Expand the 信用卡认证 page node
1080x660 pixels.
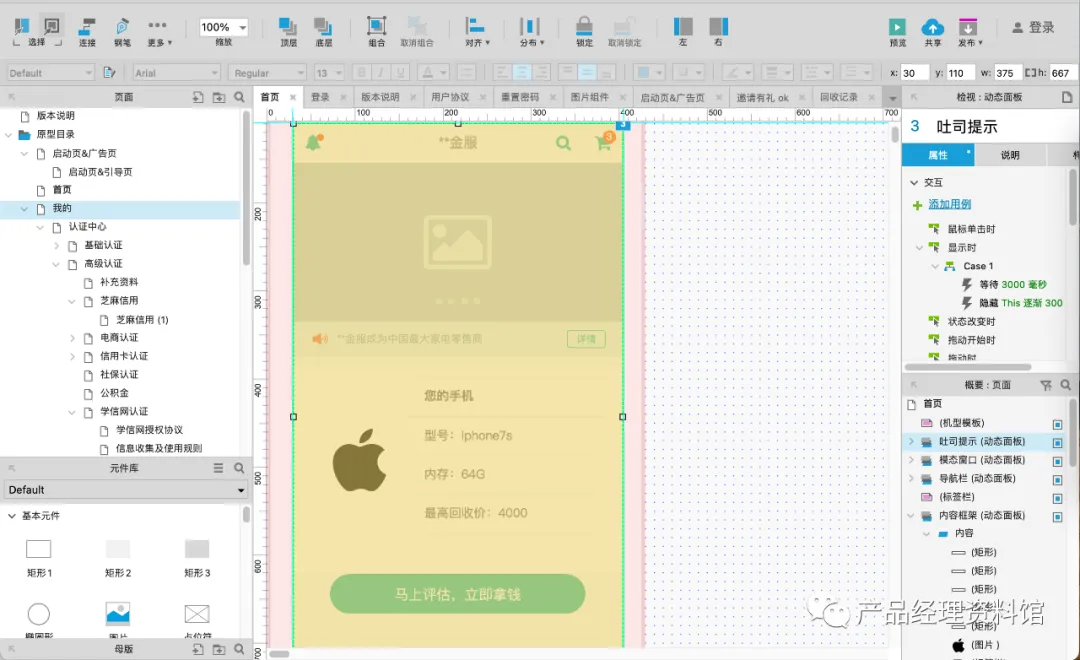(72, 356)
